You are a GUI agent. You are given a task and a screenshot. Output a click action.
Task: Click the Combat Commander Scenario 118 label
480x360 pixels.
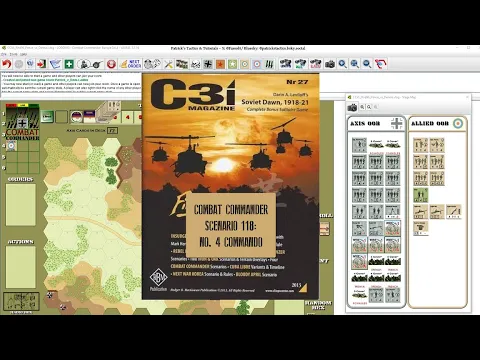click(x=231, y=225)
